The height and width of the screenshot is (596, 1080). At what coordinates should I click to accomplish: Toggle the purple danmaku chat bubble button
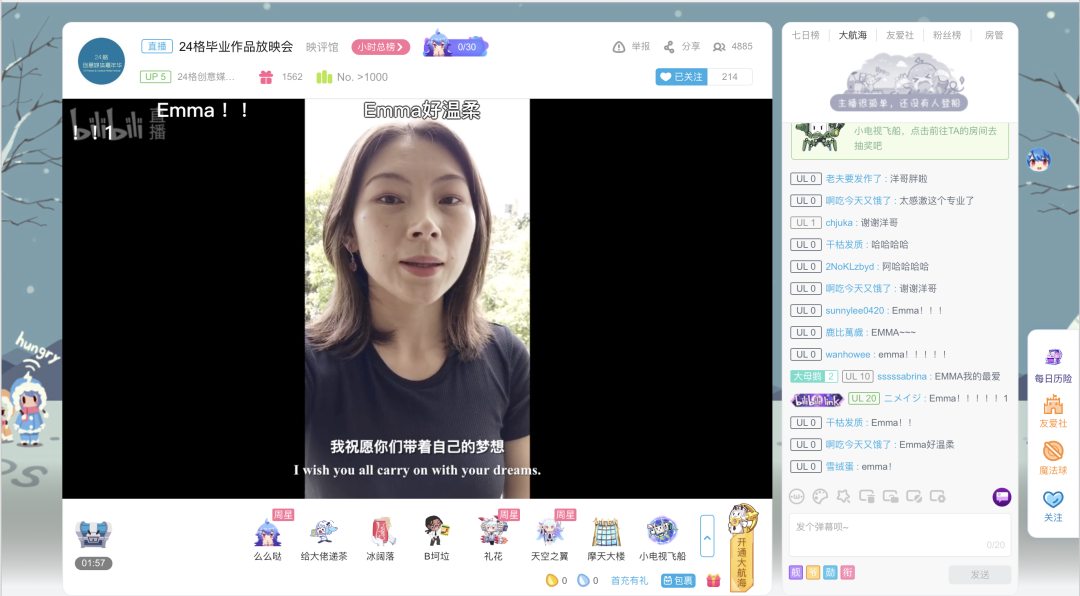1001,497
